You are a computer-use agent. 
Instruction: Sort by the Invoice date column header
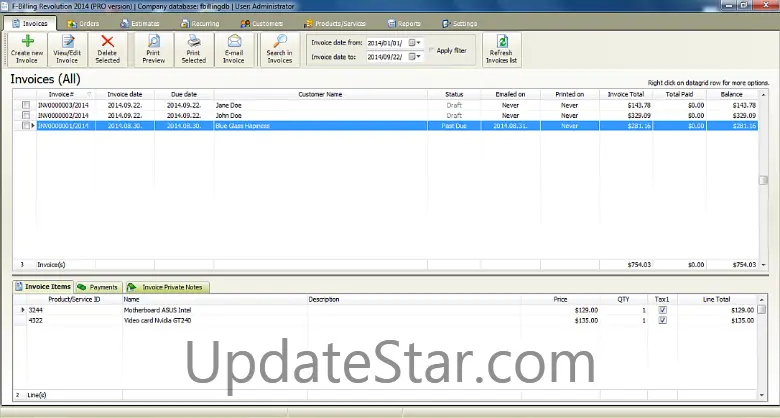pyautogui.click(x=125, y=94)
